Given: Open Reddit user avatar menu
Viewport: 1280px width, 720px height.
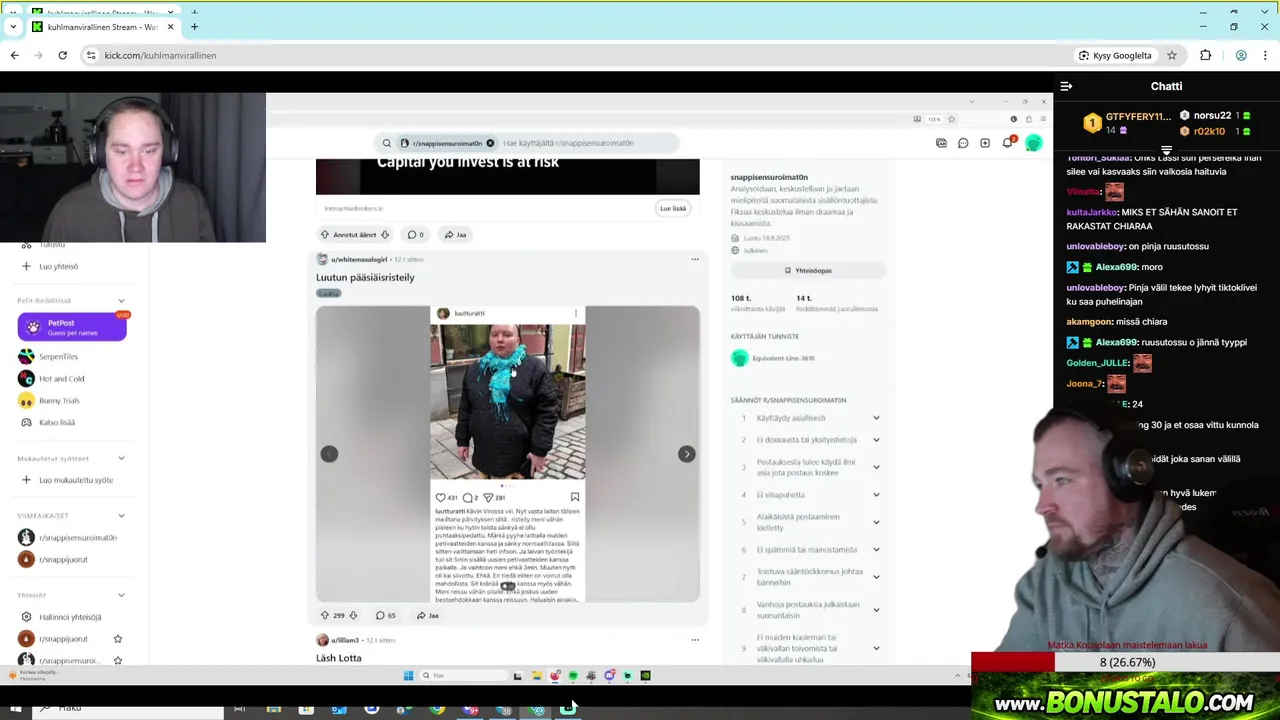Looking at the screenshot, I should pos(1033,143).
